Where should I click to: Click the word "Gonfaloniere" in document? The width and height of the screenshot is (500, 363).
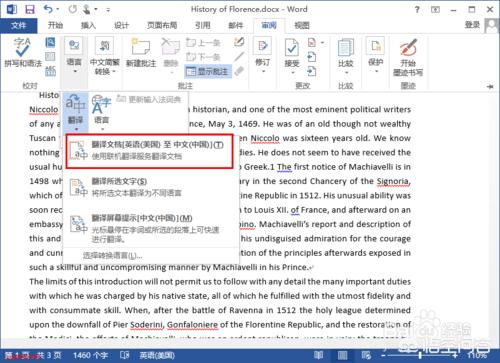[x=192, y=325]
